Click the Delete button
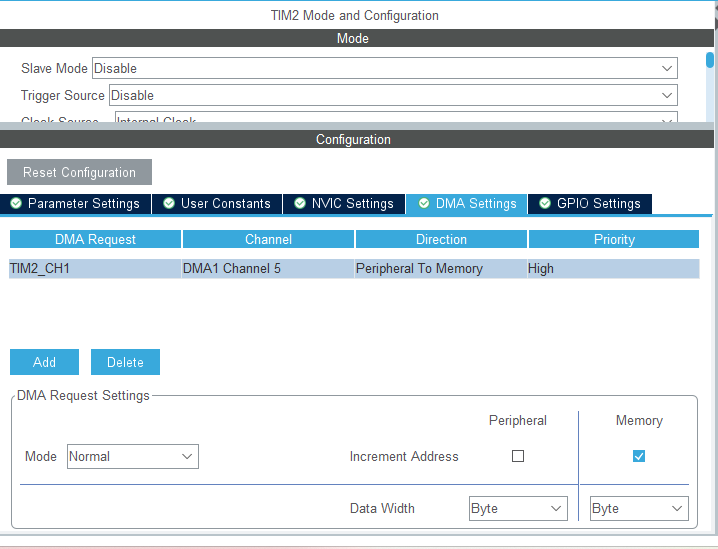This screenshot has height=549, width=718. 125,362
